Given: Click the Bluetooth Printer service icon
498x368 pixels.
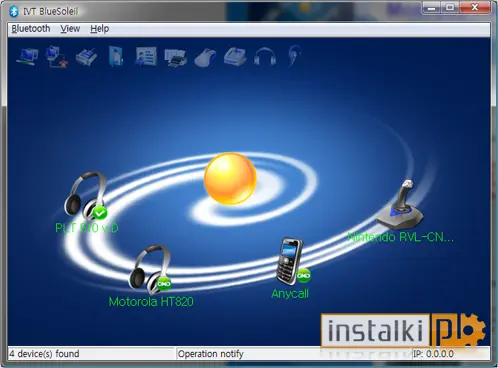Looking at the screenshot, I should [x=176, y=58].
